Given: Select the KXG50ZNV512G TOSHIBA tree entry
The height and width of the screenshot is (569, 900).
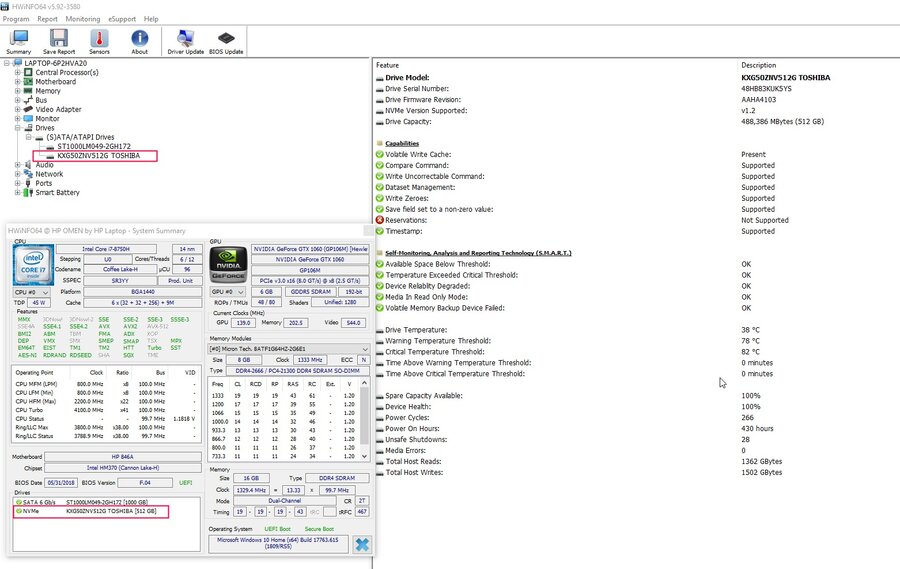Looking at the screenshot, I should tap(98, 156).
